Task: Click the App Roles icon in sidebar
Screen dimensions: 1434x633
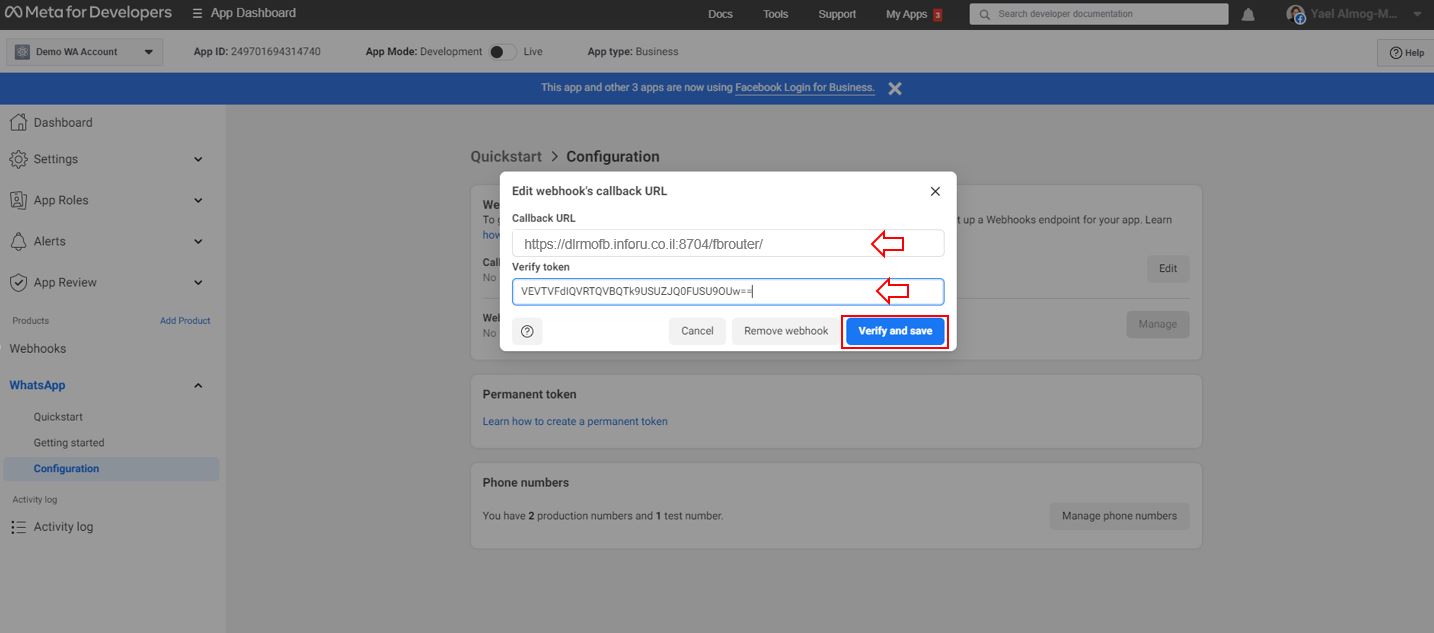Action: [x=18, y=200]
